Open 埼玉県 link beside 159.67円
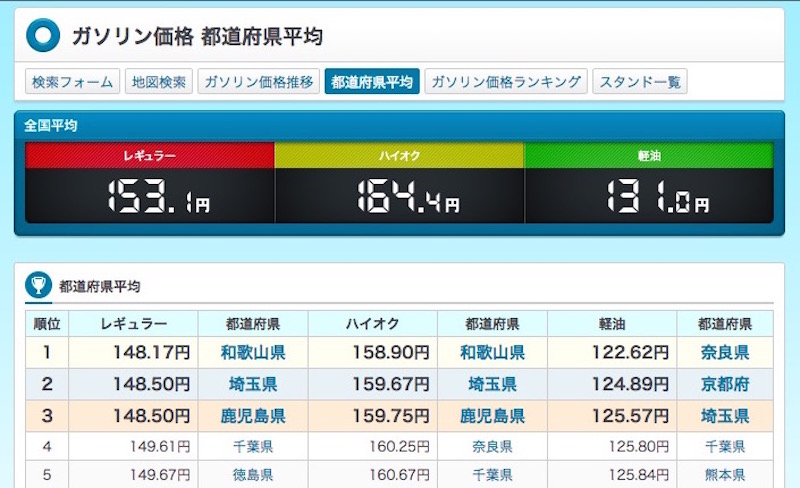 pos(492,384)
